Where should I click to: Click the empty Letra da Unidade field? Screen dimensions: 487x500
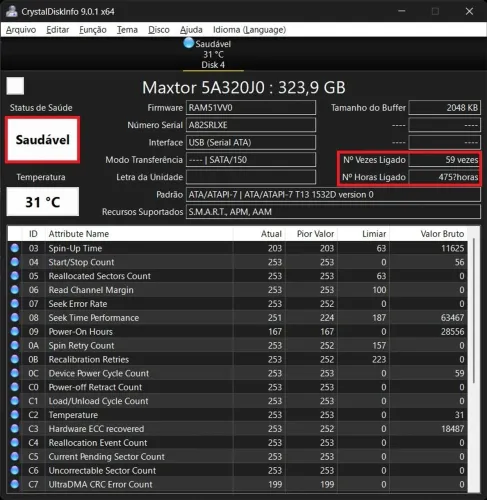point(251,177)
